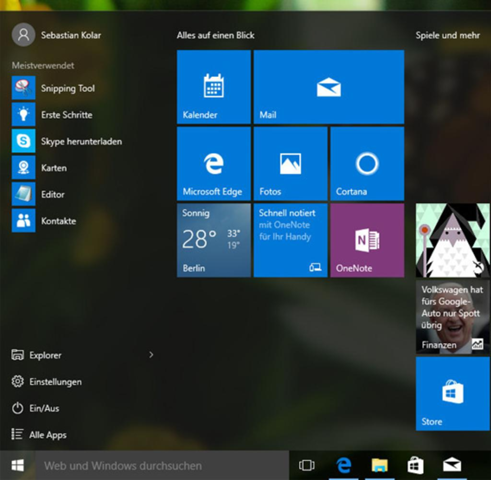Open Store from the taskbar

coord(416,465)
